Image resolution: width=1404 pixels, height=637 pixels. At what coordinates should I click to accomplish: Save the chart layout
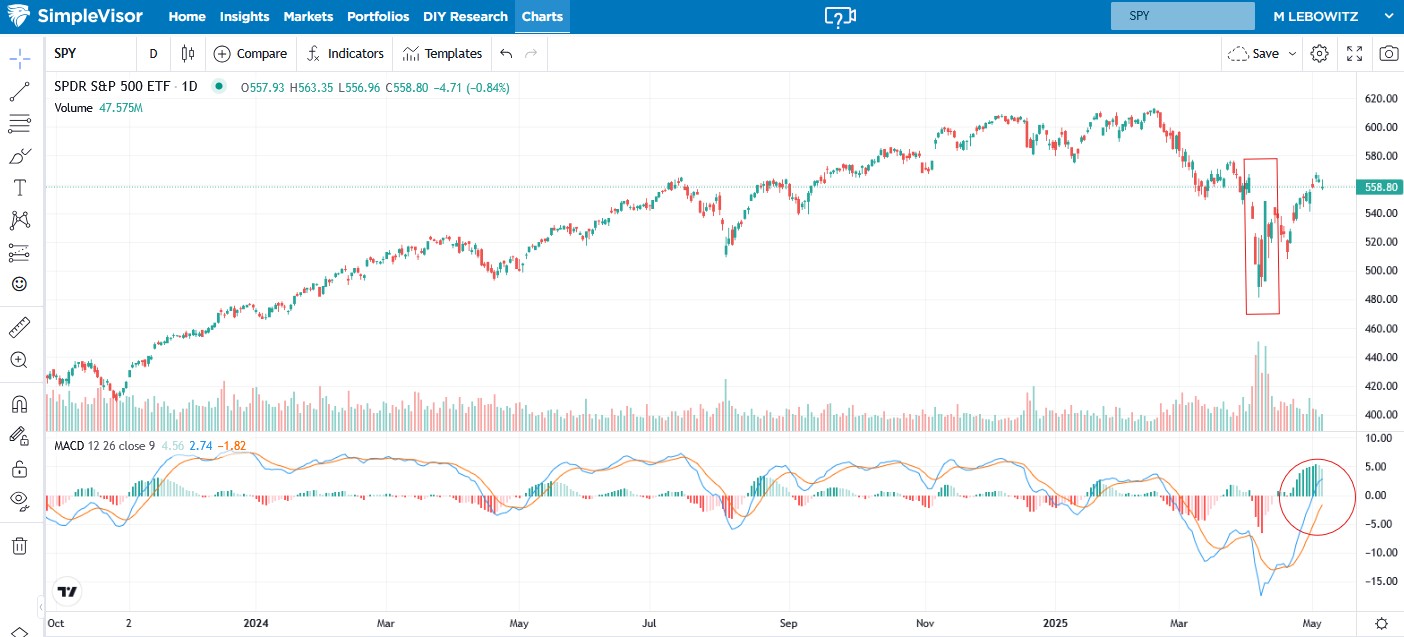[x=1254, y=53]
